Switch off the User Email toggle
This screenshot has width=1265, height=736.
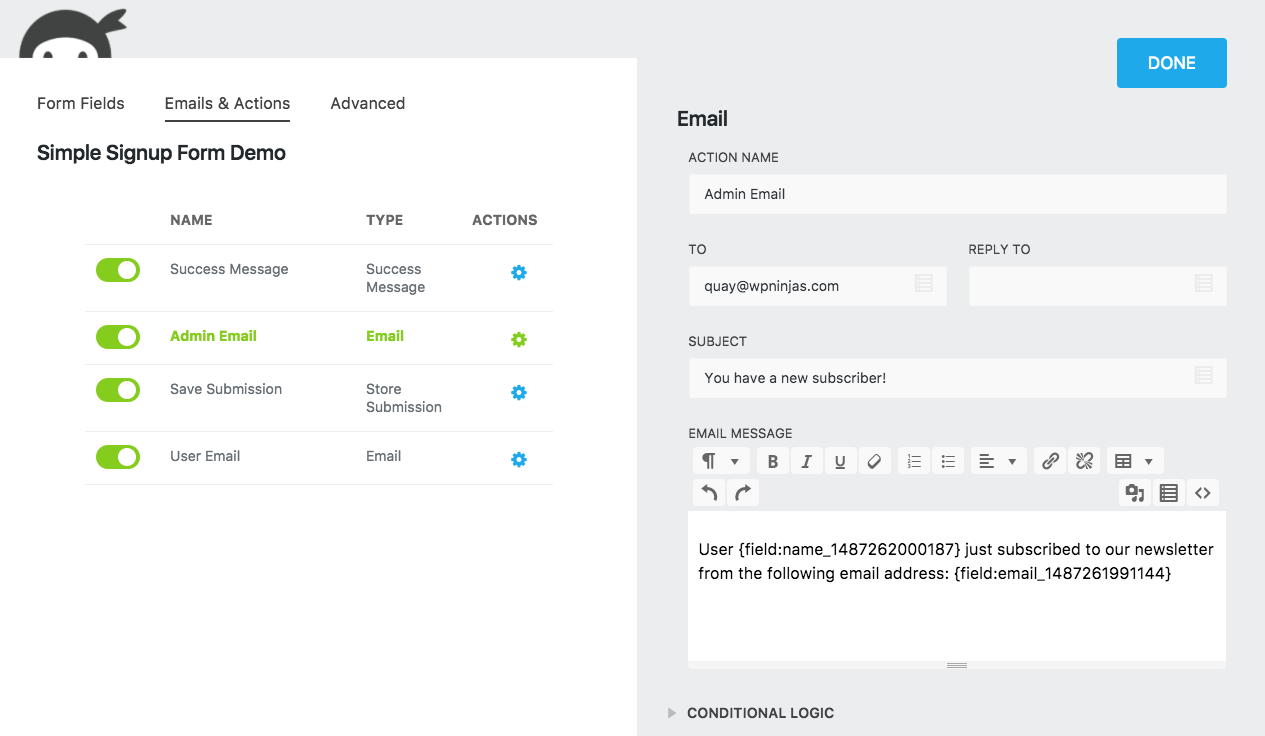(118, 457)
